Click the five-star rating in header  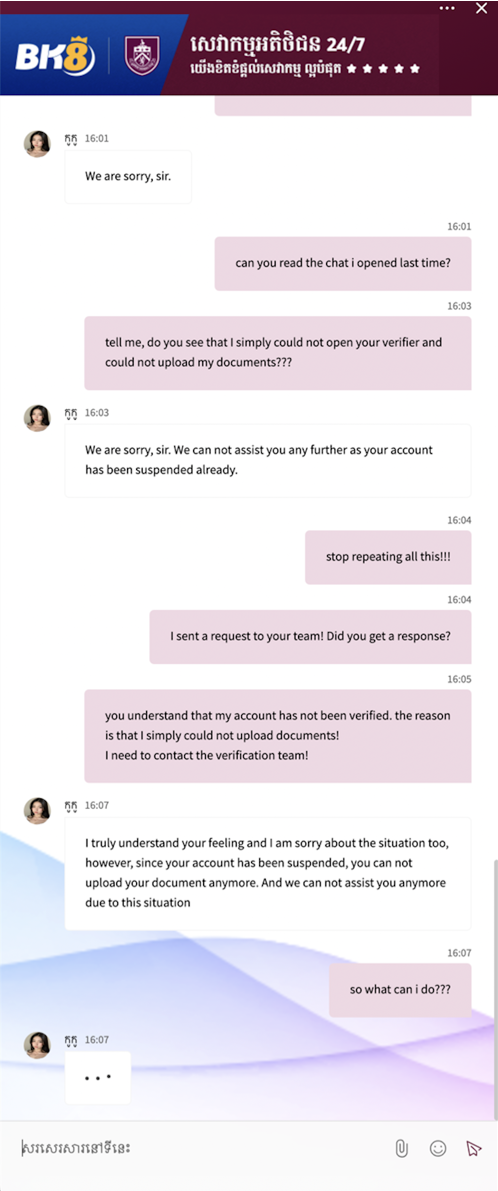[x=384, y=68]
